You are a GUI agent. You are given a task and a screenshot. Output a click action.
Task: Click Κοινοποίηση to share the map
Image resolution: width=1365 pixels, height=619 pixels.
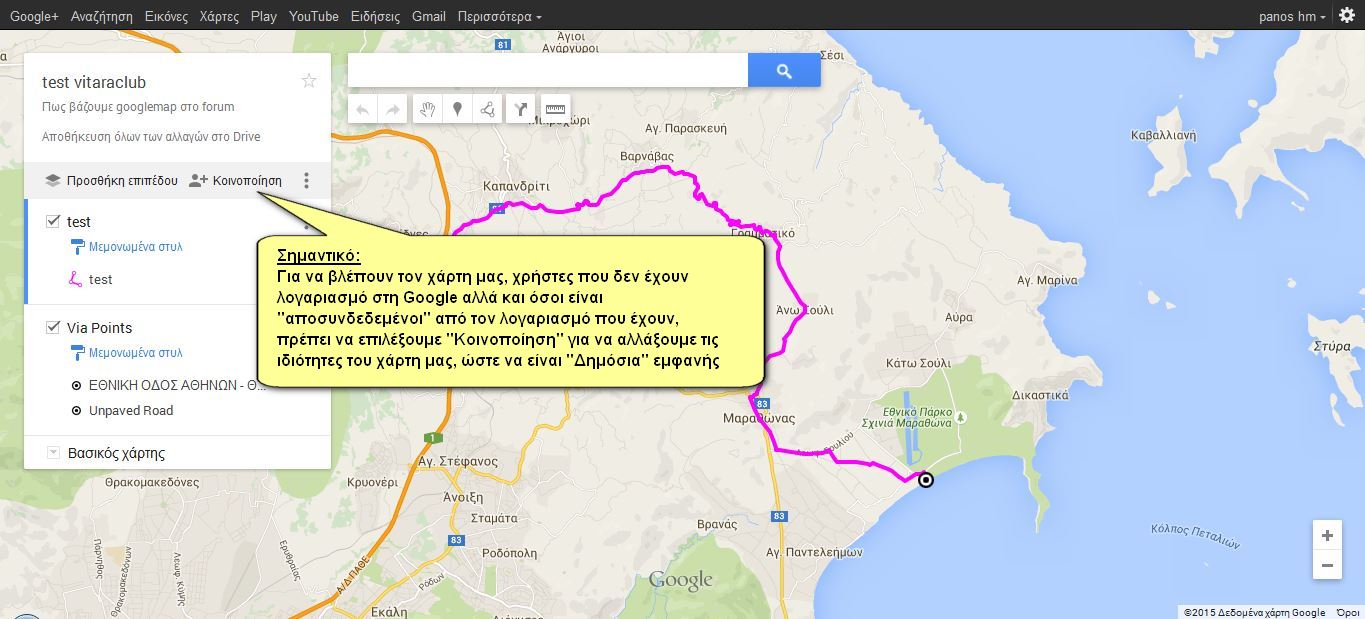tap(247, 181)
